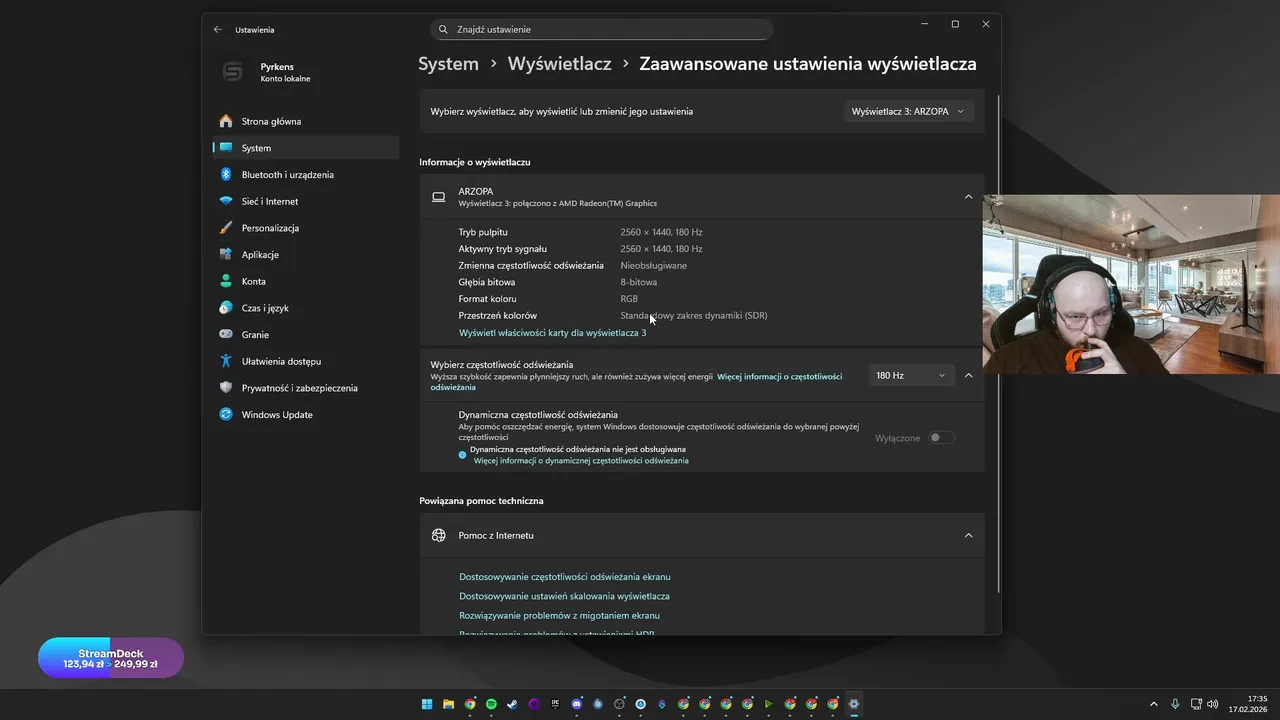Open the Wyświetlacz 3: ARZOPA display dropdown

tap(908, 111)
